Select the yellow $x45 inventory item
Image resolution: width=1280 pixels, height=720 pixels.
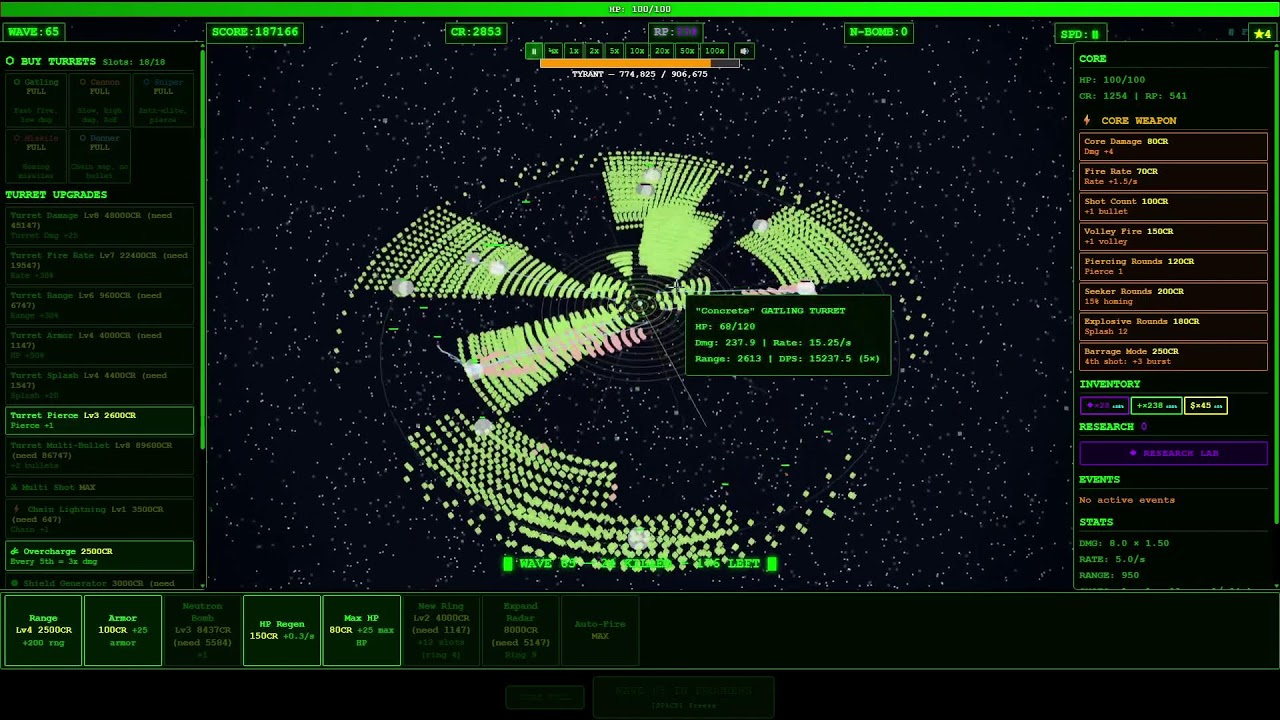(1206, 405)
